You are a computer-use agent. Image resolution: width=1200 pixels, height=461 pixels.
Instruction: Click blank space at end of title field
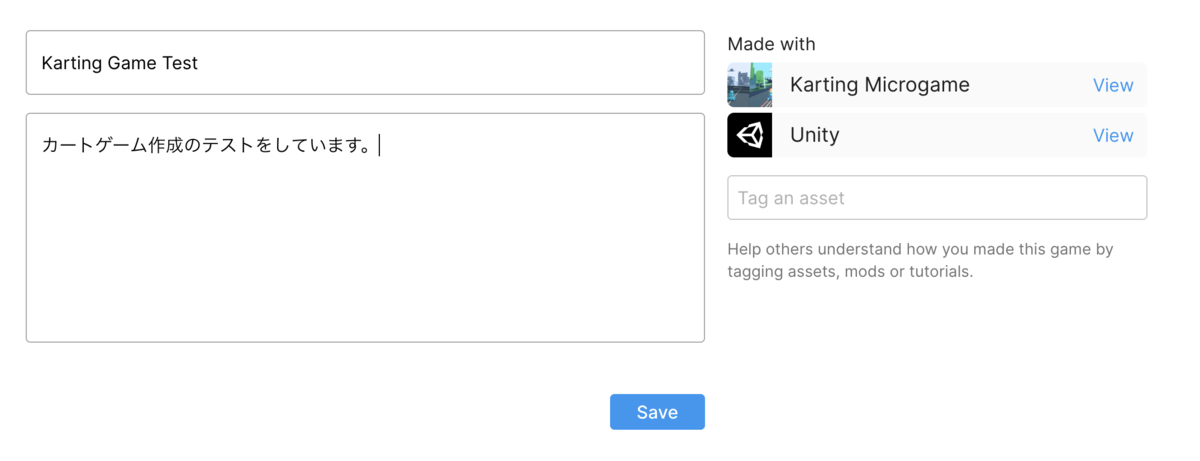[450, 63]
